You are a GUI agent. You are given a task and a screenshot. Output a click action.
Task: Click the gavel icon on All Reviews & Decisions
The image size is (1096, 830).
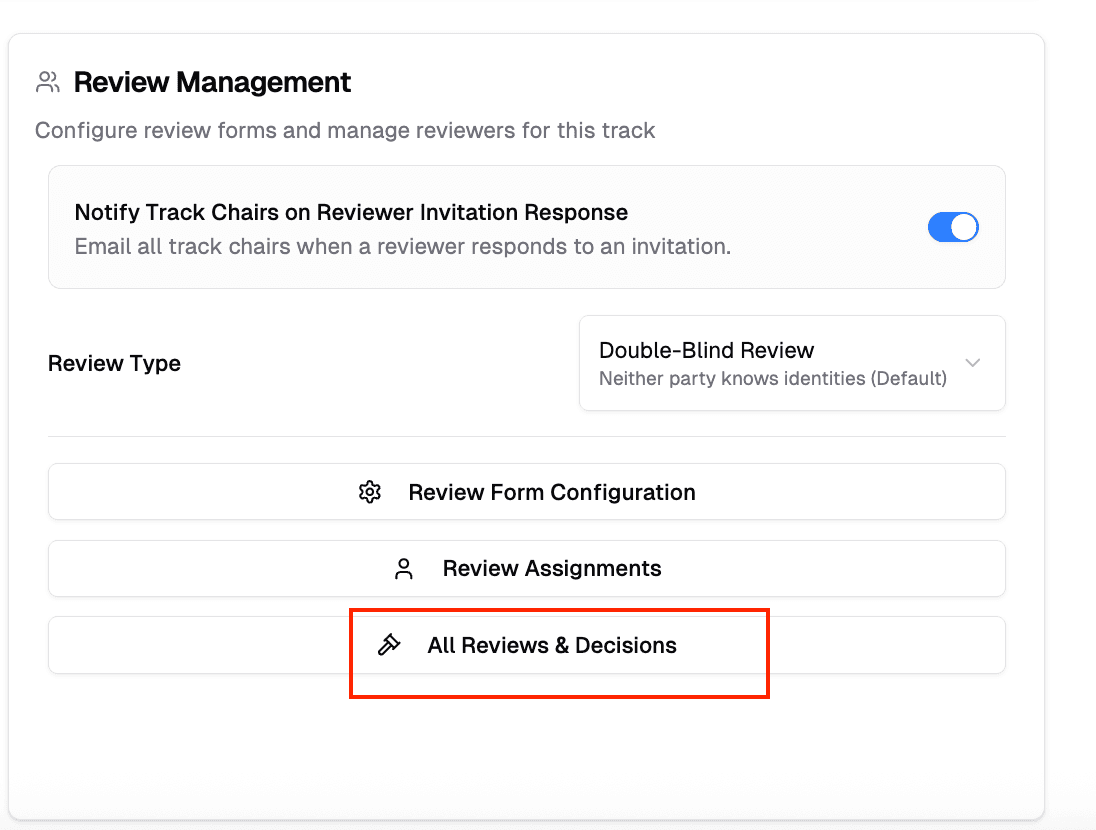390,645
